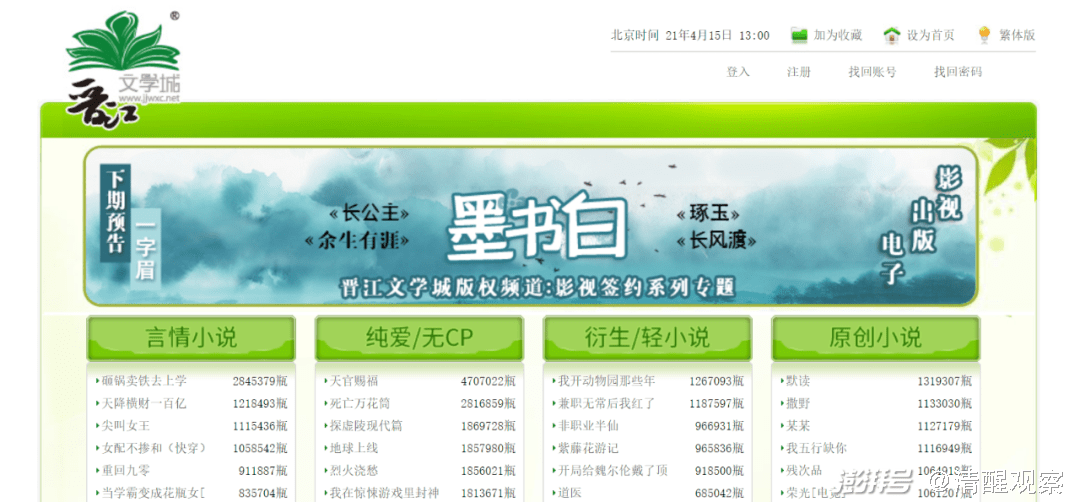Open novel 兼职无常后我红了
Image resolution: width=1080 pixels, height=502 pixels.
(x=607, y=403)
